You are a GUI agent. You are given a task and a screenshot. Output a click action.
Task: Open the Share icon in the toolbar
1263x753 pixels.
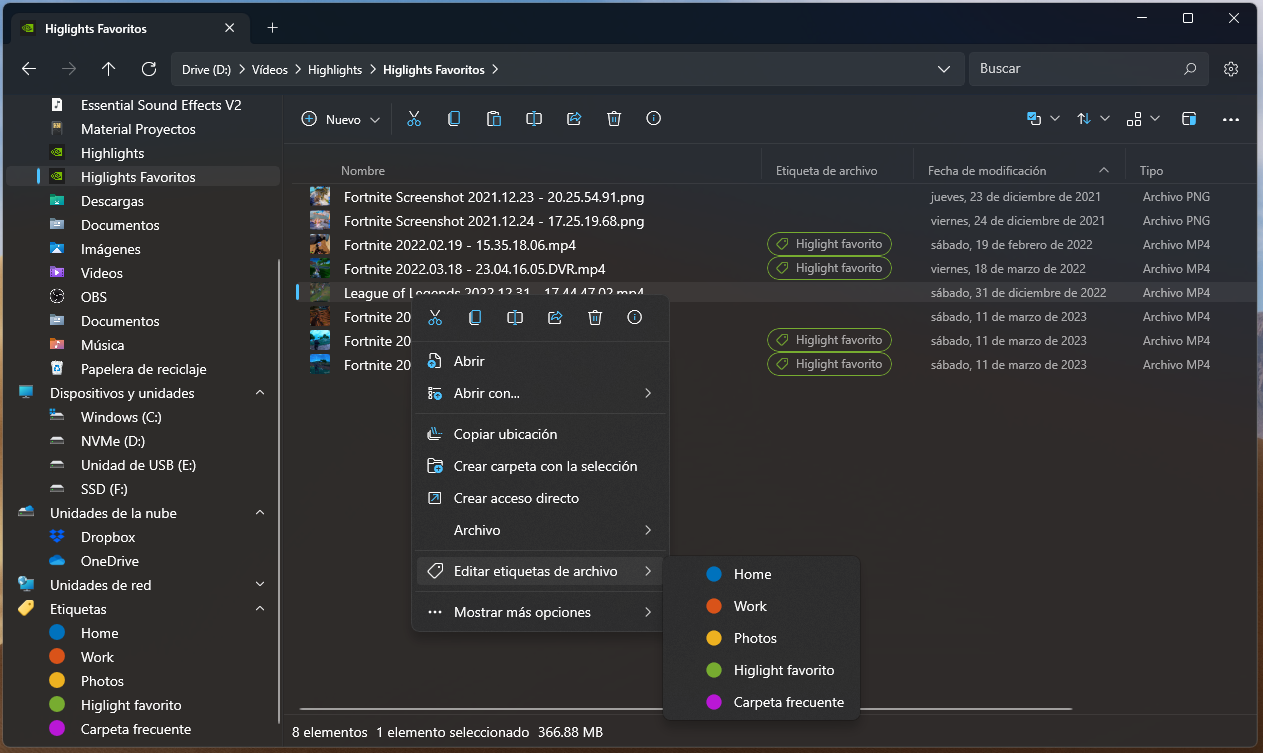pyautogui.click(x=574, y=118)
